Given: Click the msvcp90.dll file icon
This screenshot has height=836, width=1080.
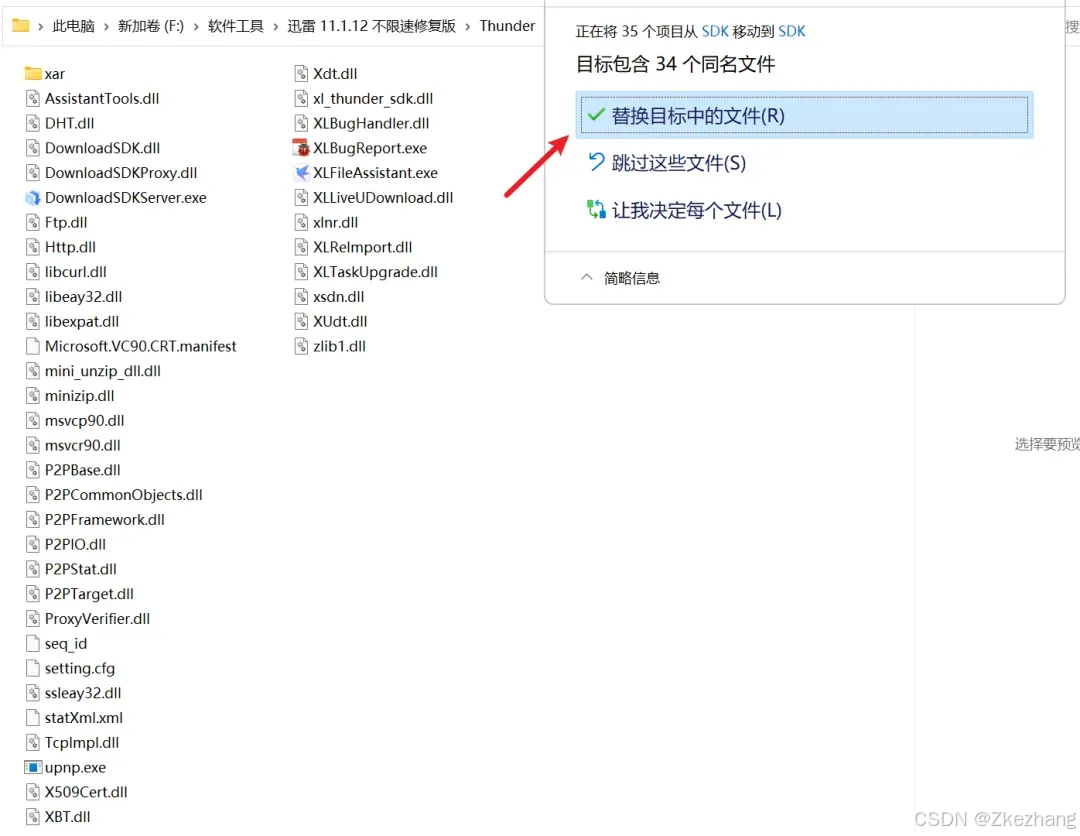Looking at the screenshot, I should tap(32, 420).
